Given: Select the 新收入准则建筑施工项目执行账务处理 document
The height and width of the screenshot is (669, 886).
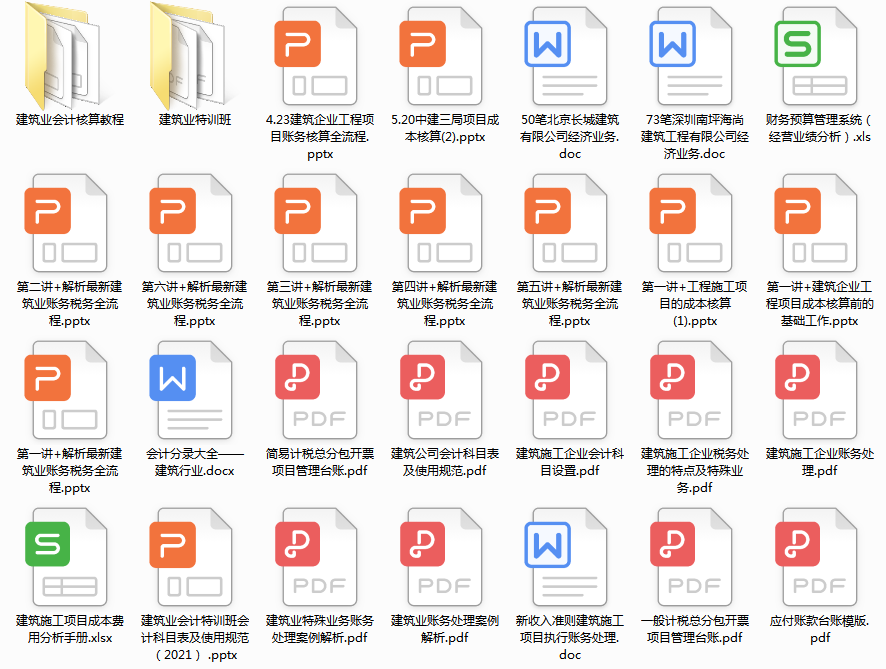Looking at the screenshot, I should 568,557.
